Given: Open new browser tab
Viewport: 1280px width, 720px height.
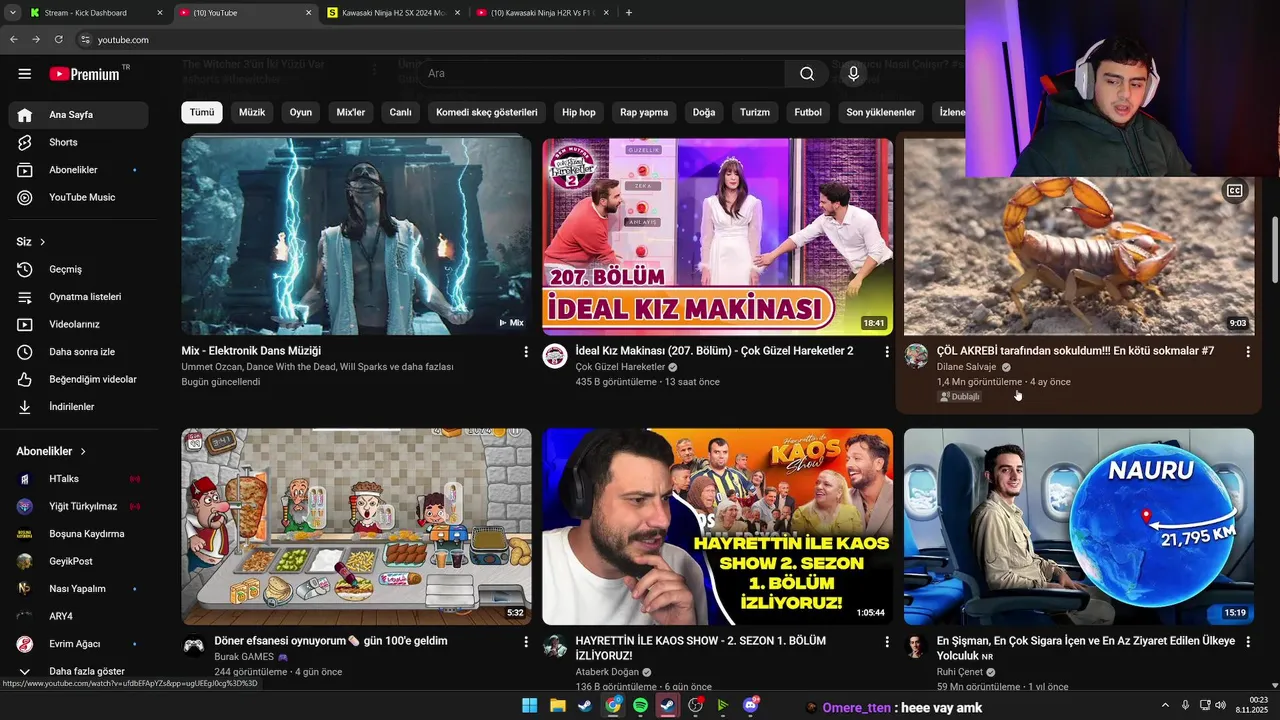Looking at the screenshot, I should (x=629, y=13).
